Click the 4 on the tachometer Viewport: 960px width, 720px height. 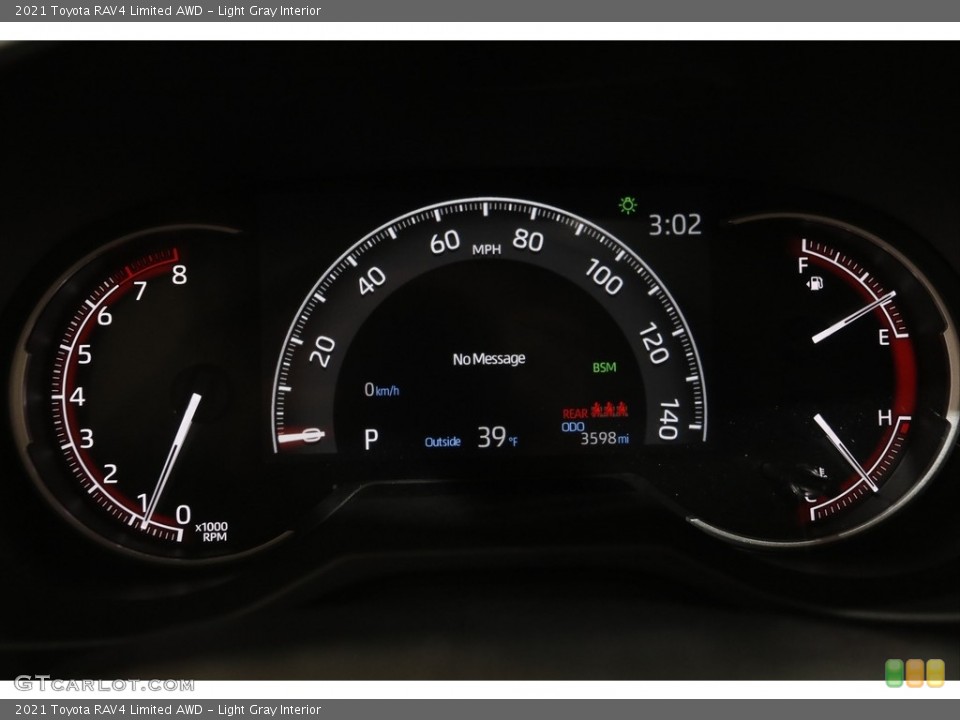[x=77, y=396]
